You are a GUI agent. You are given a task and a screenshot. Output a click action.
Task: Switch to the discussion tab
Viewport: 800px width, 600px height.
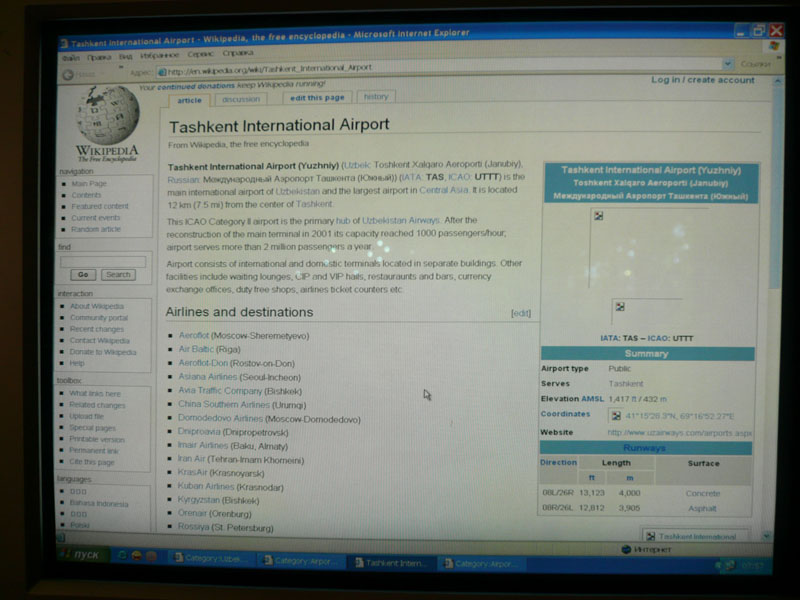[241, 99]
